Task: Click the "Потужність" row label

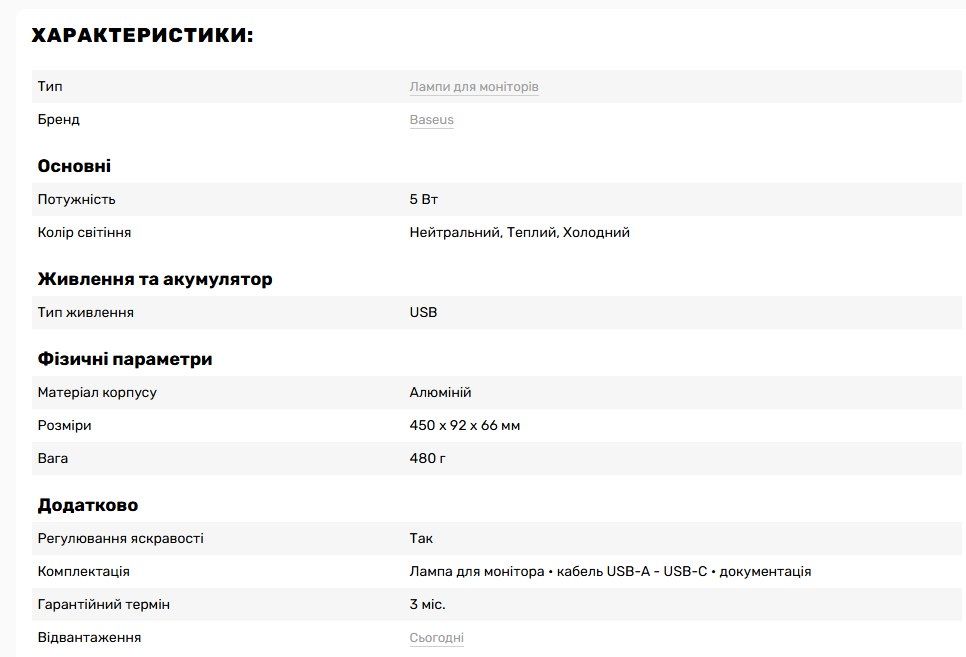Action: click(x=76, y=199)
